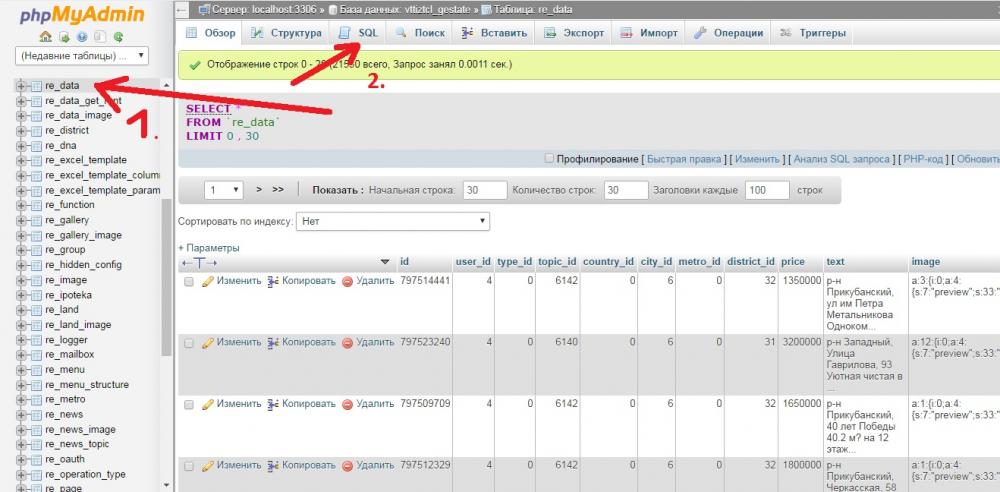Click the re_district table icon
This screenshot has width=1000, height=492.
coord(37,130)
